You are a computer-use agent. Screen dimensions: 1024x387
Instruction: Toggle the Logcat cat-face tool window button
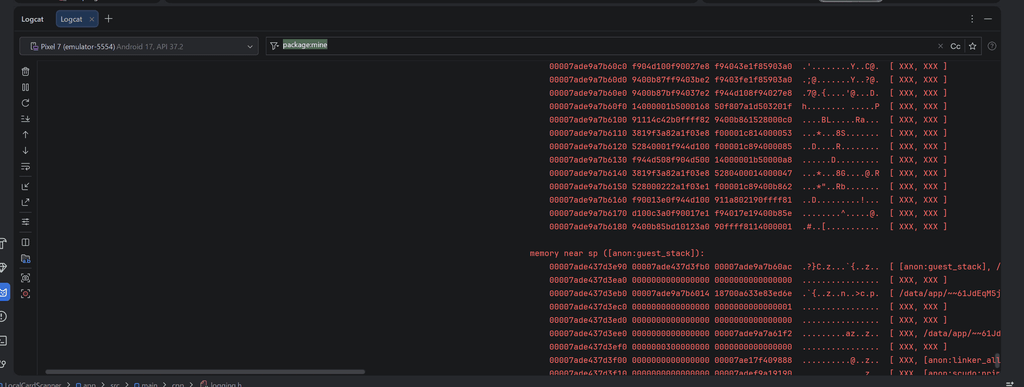[4, 292]
